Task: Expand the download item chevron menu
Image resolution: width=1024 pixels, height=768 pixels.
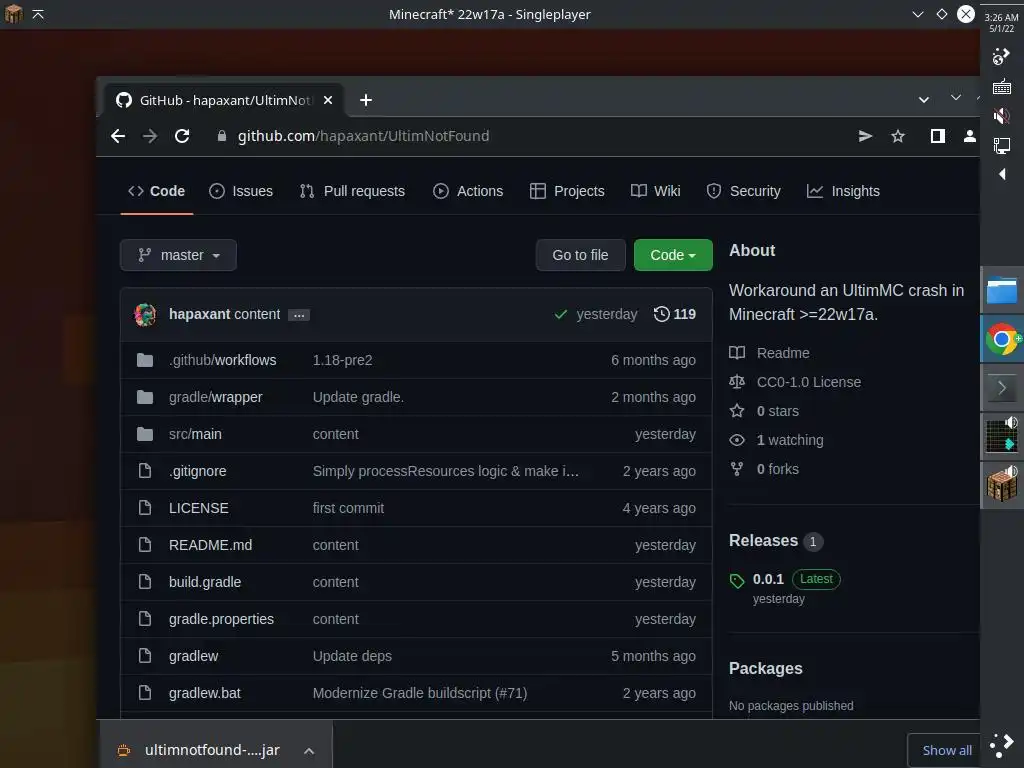Action: 309,751
